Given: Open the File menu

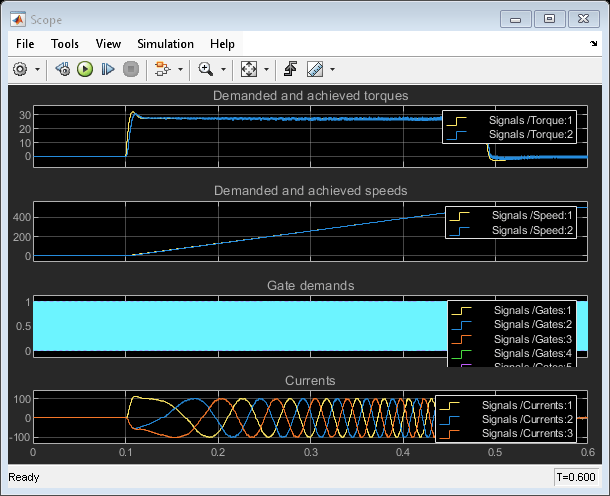Looking at the screenshot, I should pyautogui.click(x=25, y=44).
